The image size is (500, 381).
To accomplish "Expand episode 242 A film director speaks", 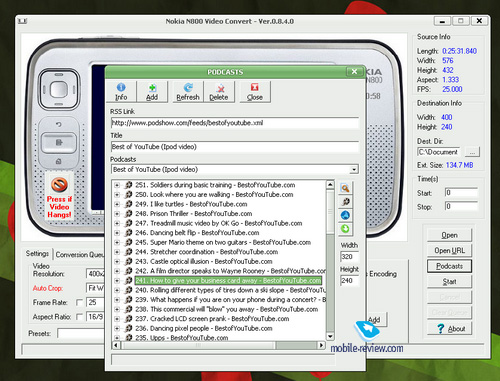I will point(117,271).
